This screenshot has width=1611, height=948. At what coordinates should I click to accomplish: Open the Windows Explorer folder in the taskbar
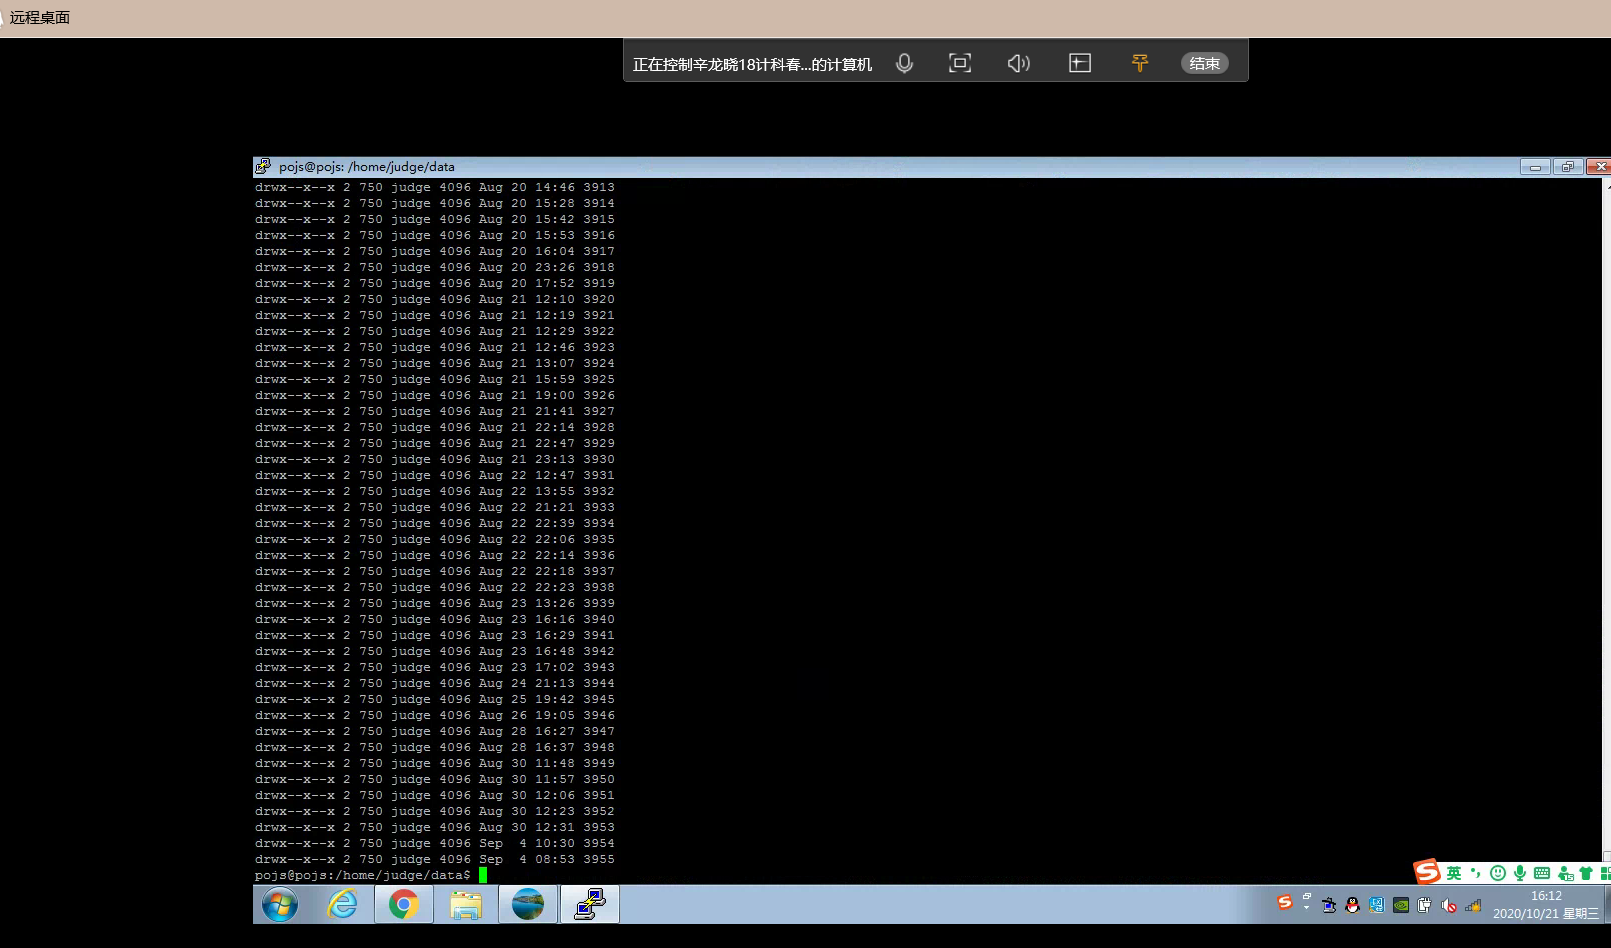coord(466,905)
